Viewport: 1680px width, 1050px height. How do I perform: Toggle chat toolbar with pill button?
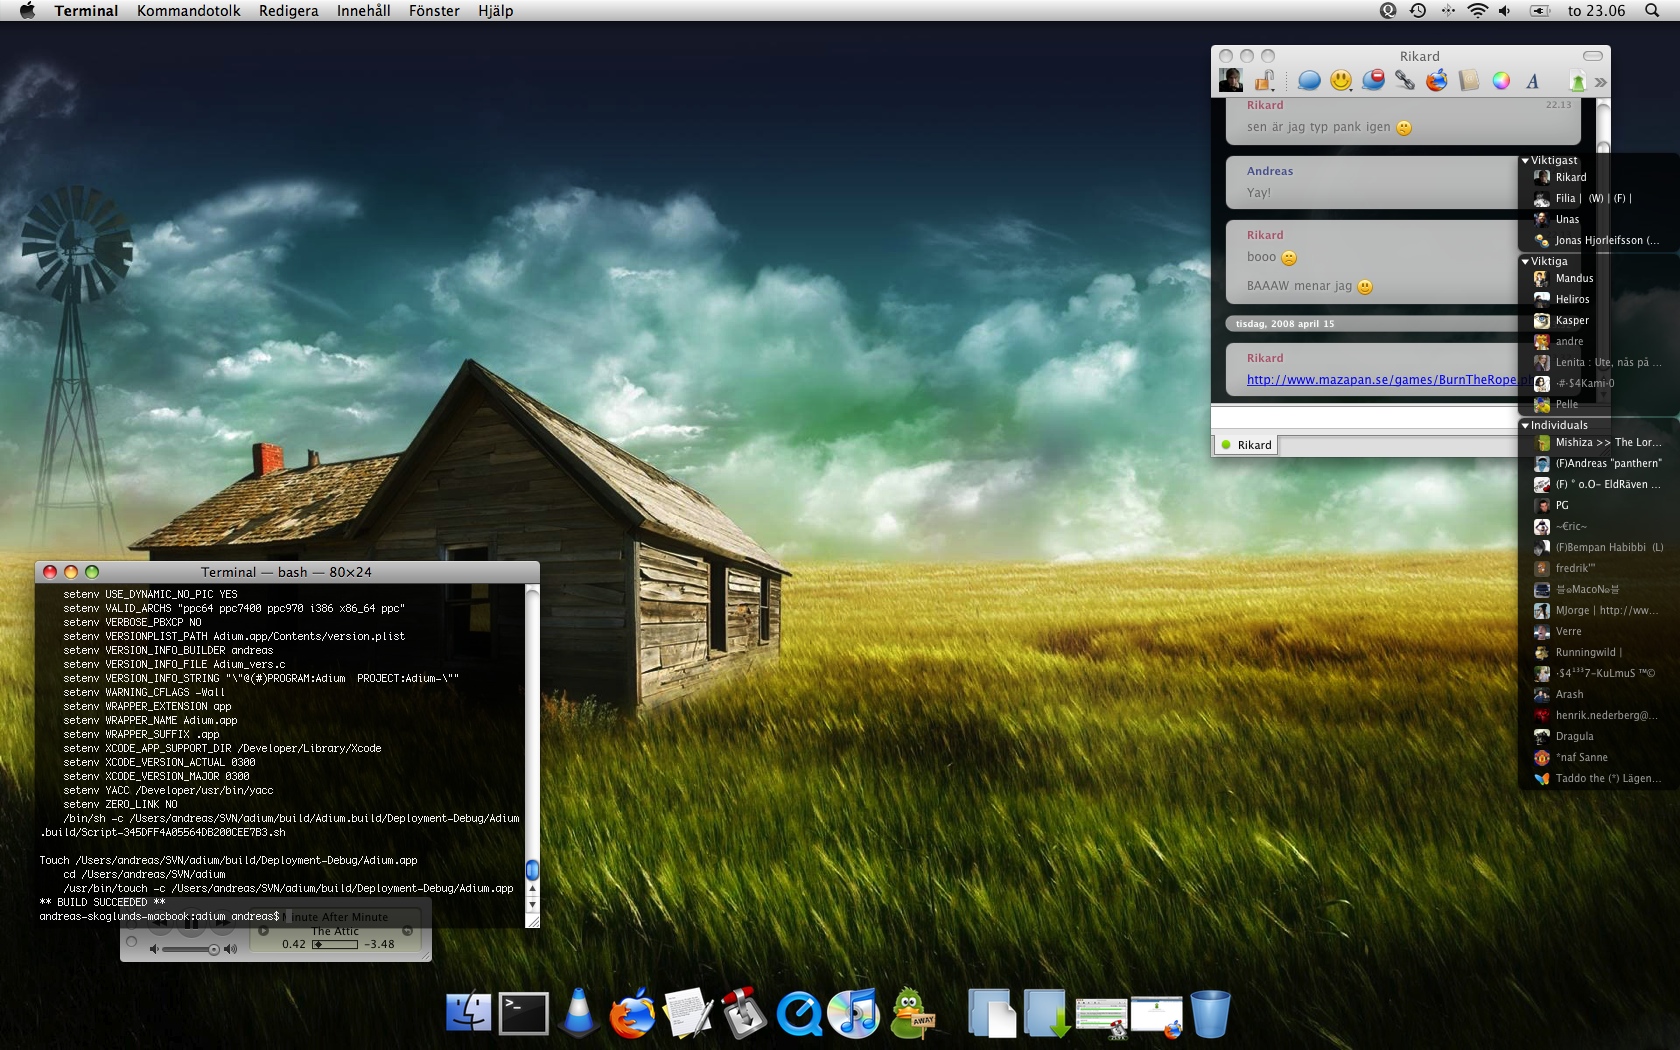[x=1593, y=56]
